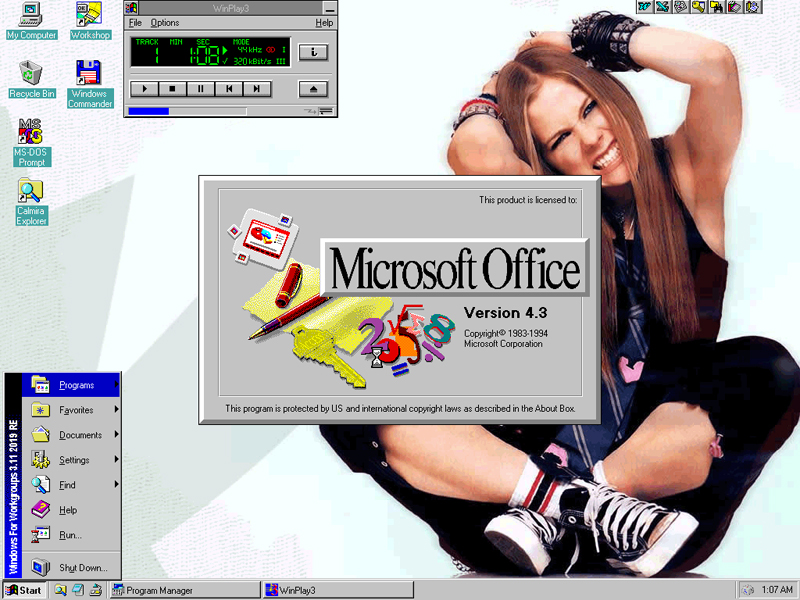Open the Excel icon in Office toolbar

pos(662,7)
